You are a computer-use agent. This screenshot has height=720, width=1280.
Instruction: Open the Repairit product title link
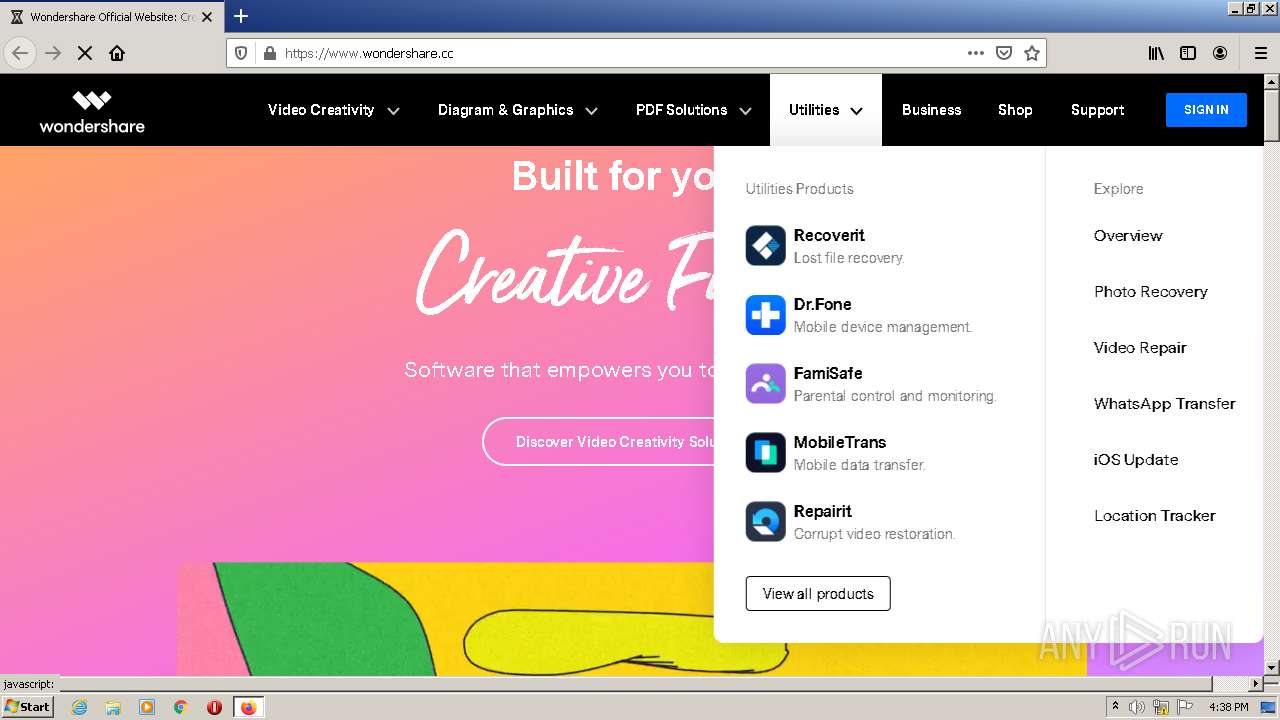[x=823, y=512]
